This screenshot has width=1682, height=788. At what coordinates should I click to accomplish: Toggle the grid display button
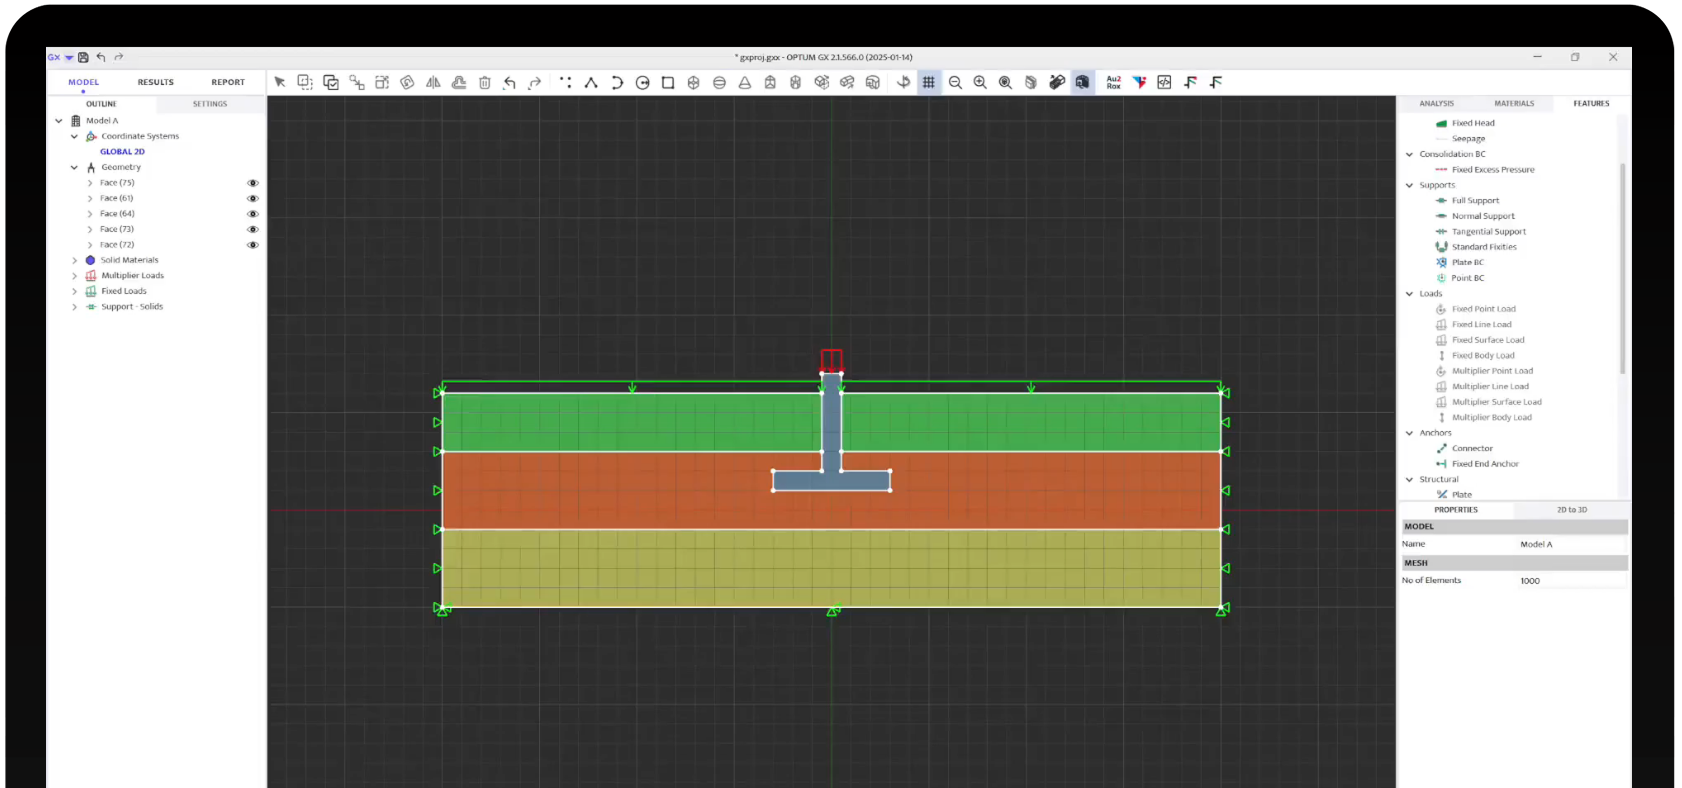click(x=929, y=83)
